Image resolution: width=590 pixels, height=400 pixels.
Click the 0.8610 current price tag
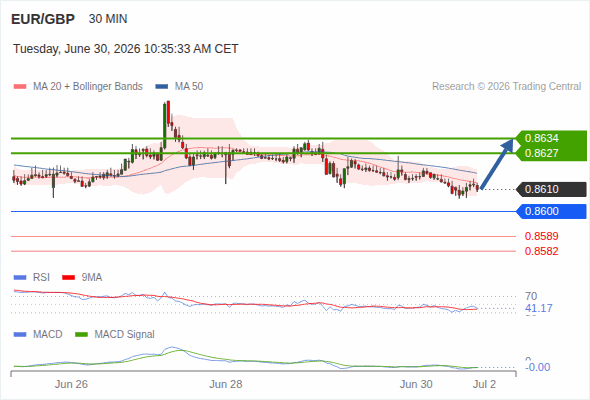click(552, 189)
